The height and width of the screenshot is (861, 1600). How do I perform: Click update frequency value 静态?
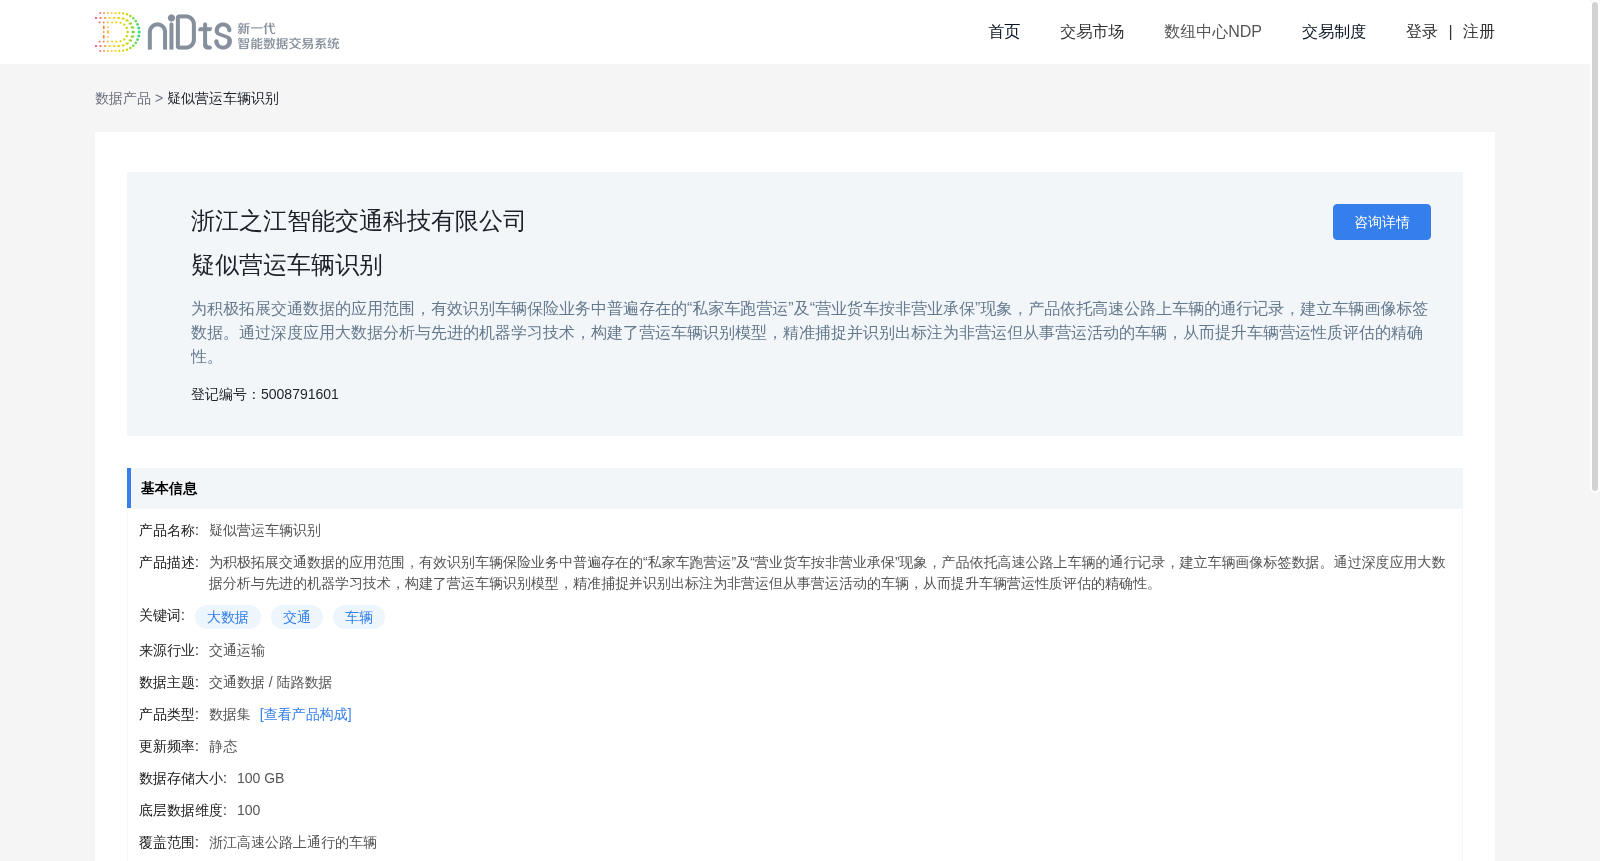click(x=223, y=746)
